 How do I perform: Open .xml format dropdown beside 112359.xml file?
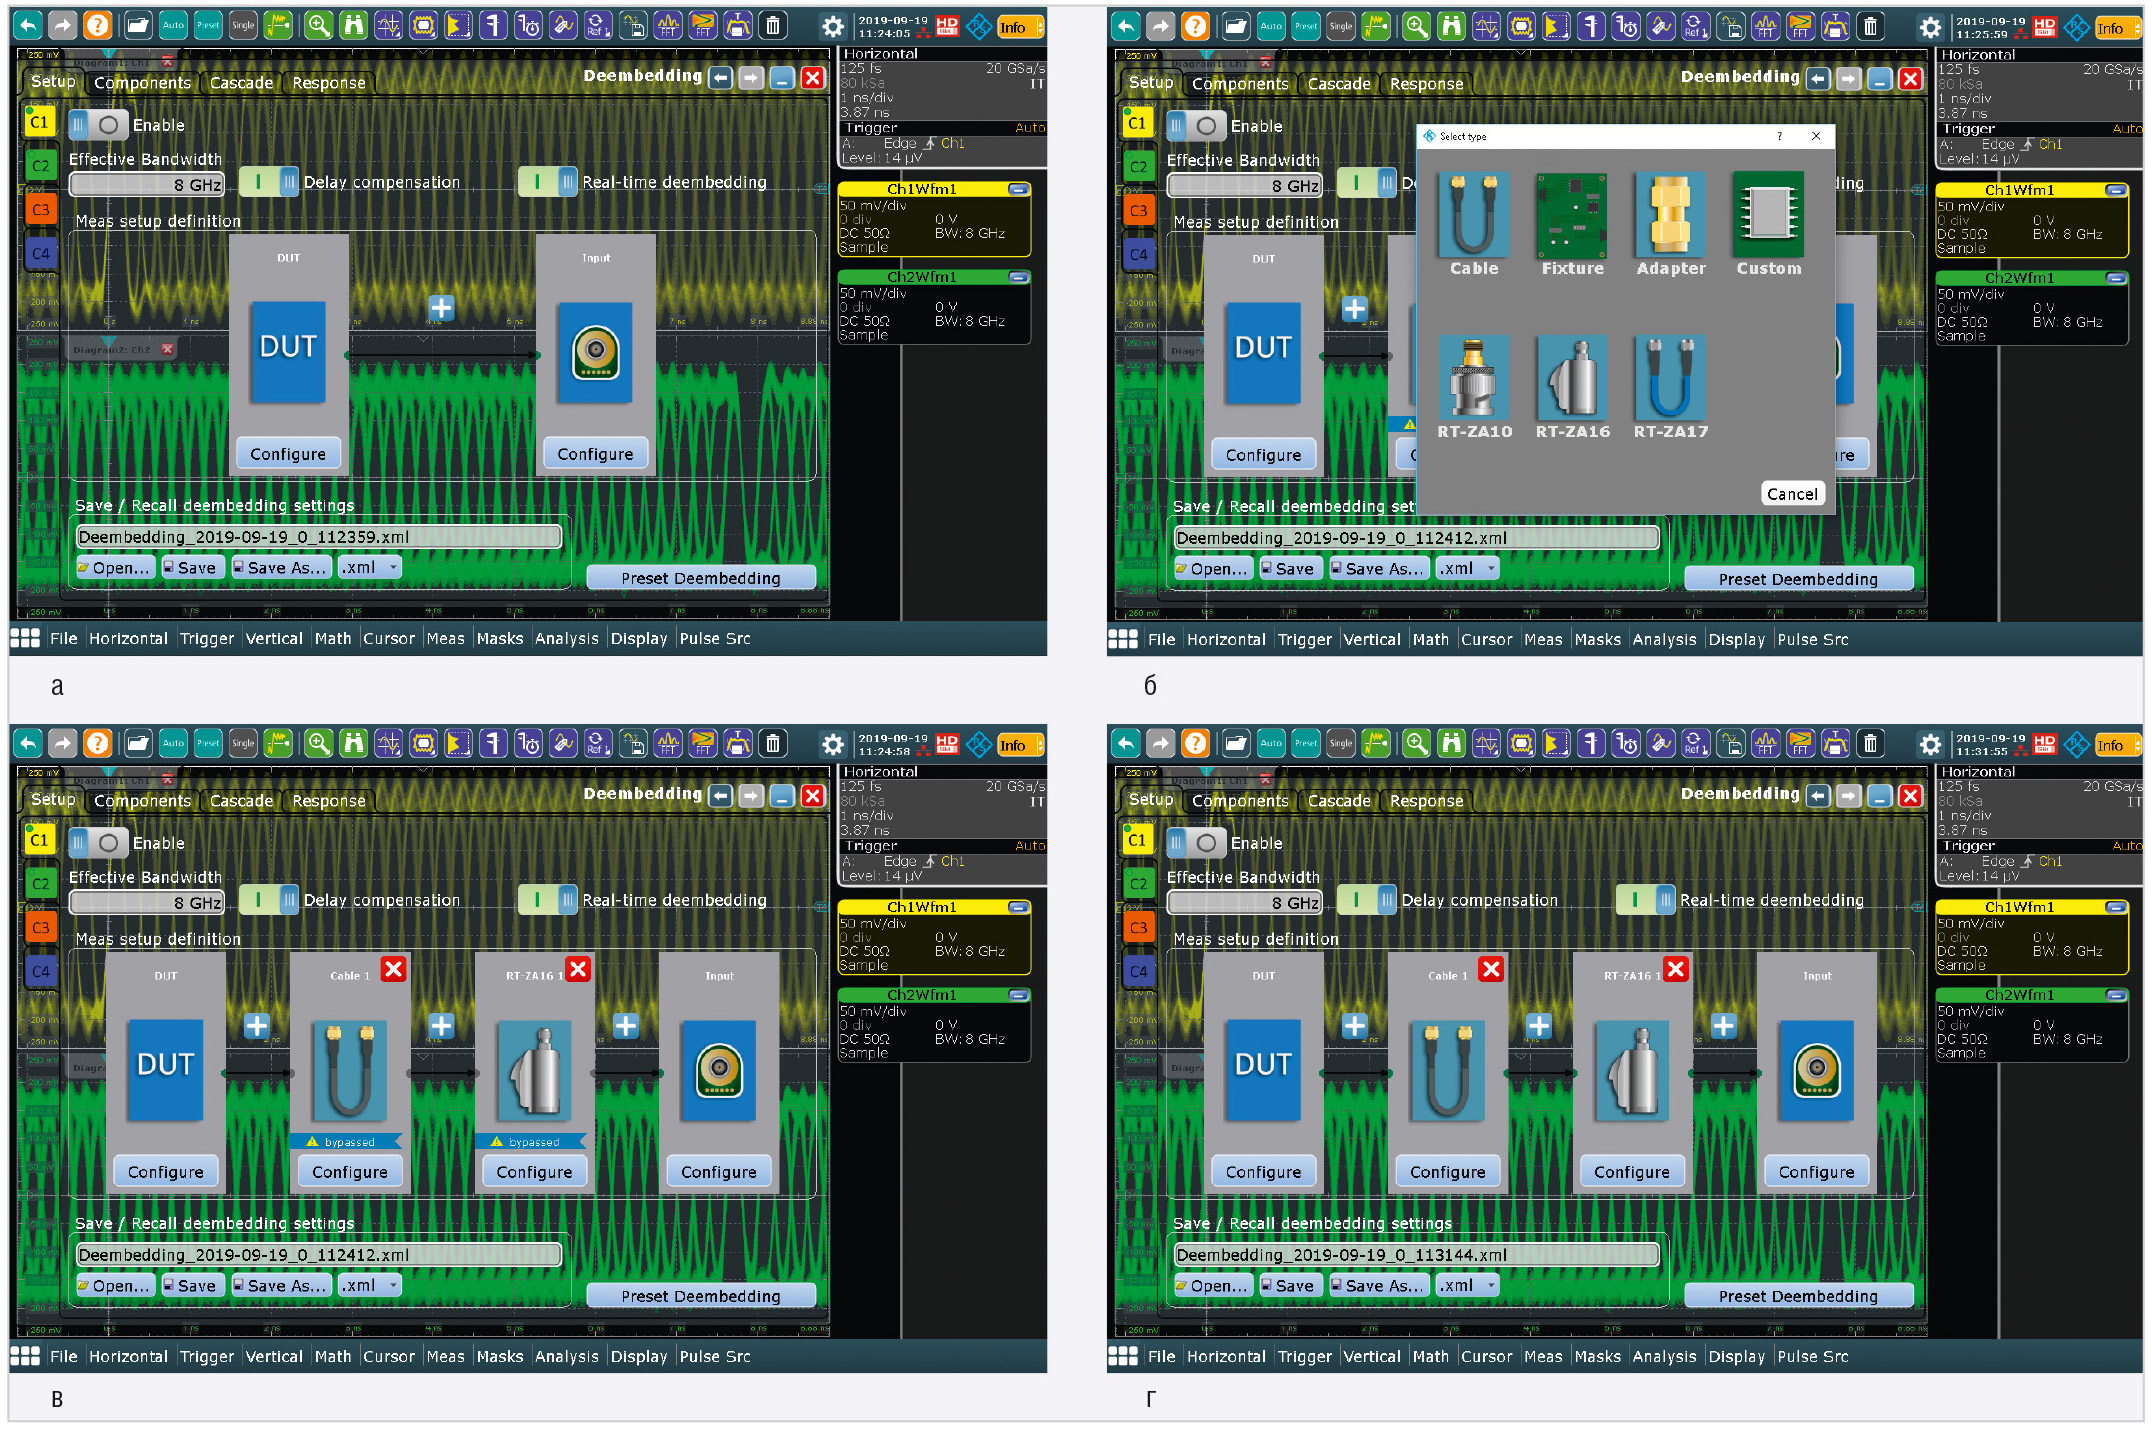(x=370, y=568)
